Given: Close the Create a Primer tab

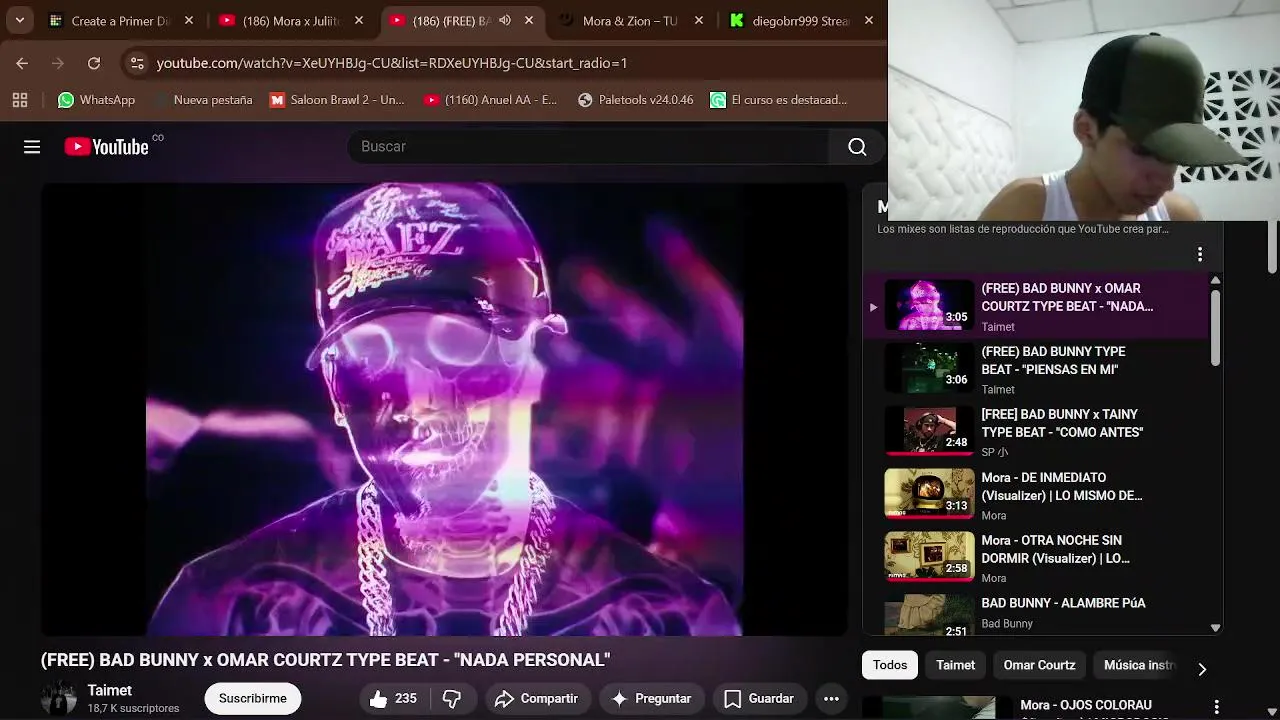Looking at the screenshot, I should (189, 20).
